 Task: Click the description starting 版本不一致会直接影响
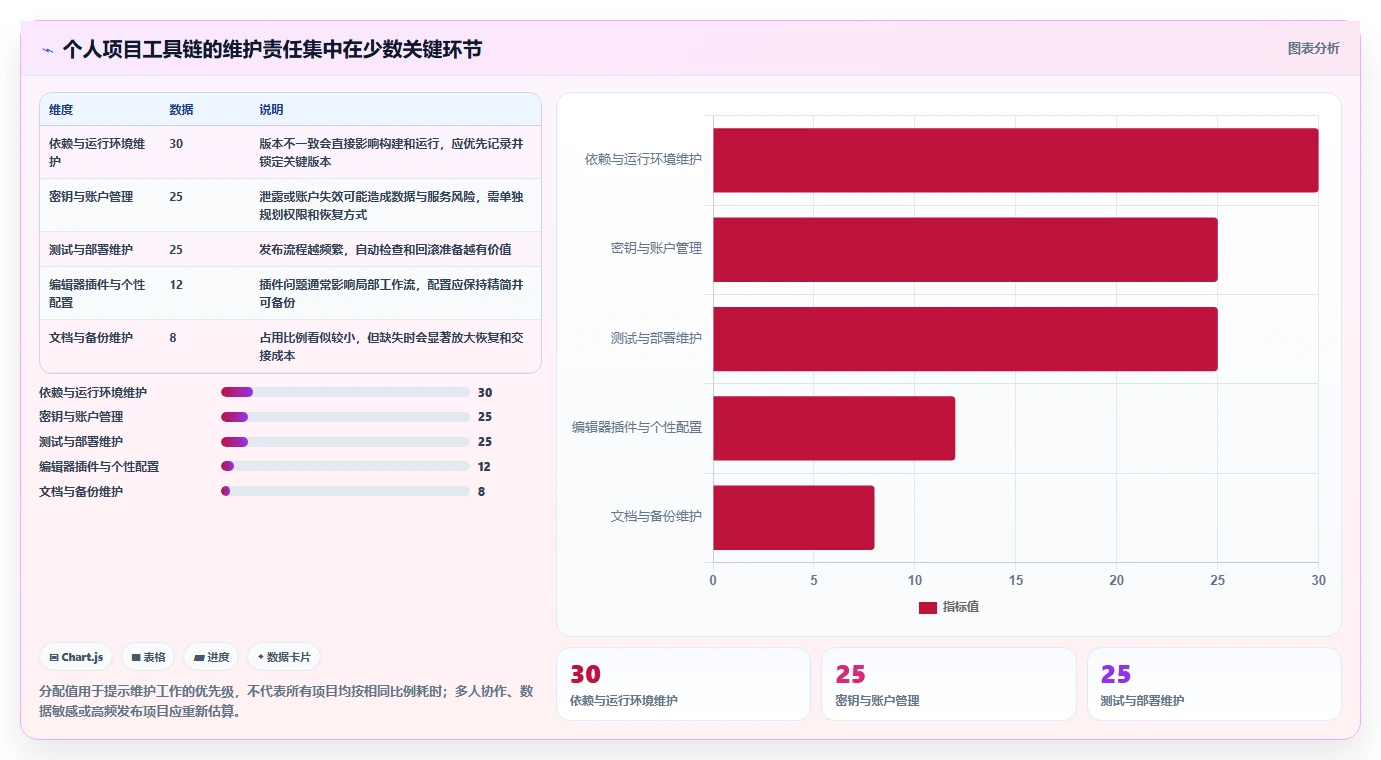pyautogui.click(x=391, y=152)
